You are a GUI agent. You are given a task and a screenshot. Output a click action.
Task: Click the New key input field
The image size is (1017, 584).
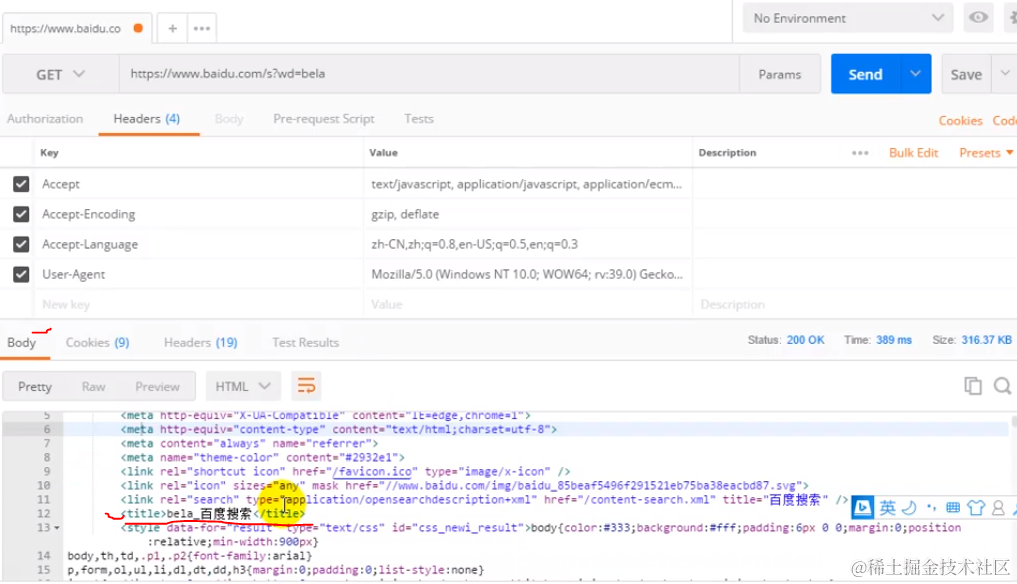tap(198, 304)
